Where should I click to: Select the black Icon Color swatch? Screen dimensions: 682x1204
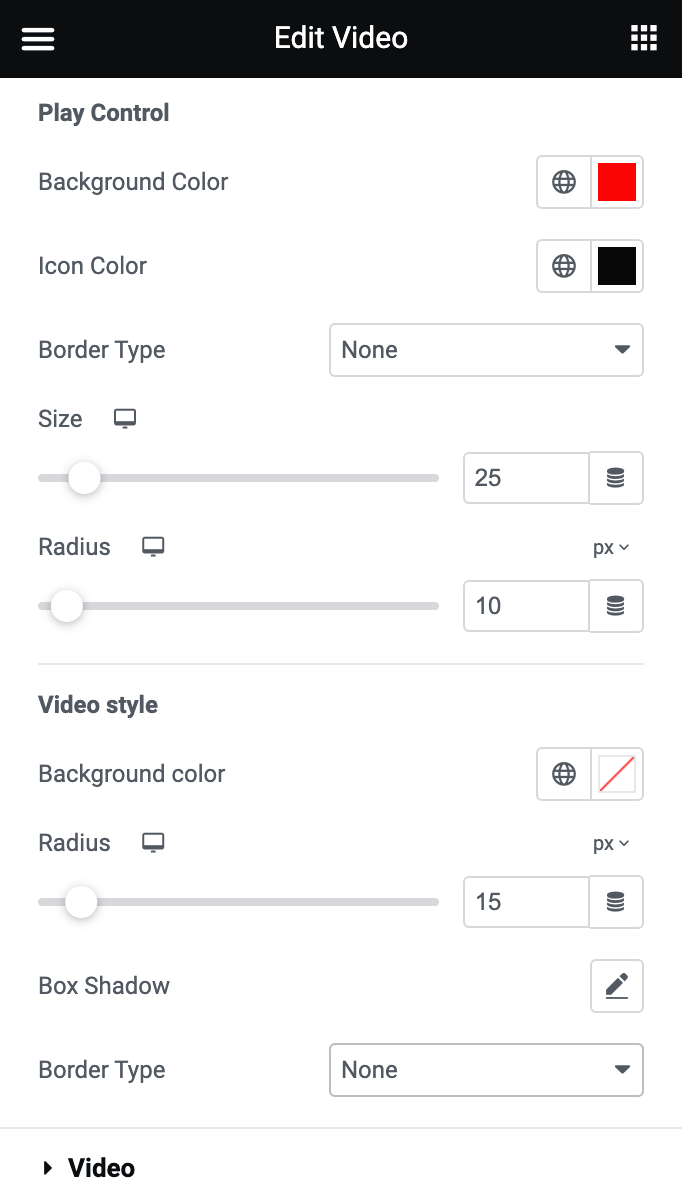pyautogui.click(x=616, y=266)
